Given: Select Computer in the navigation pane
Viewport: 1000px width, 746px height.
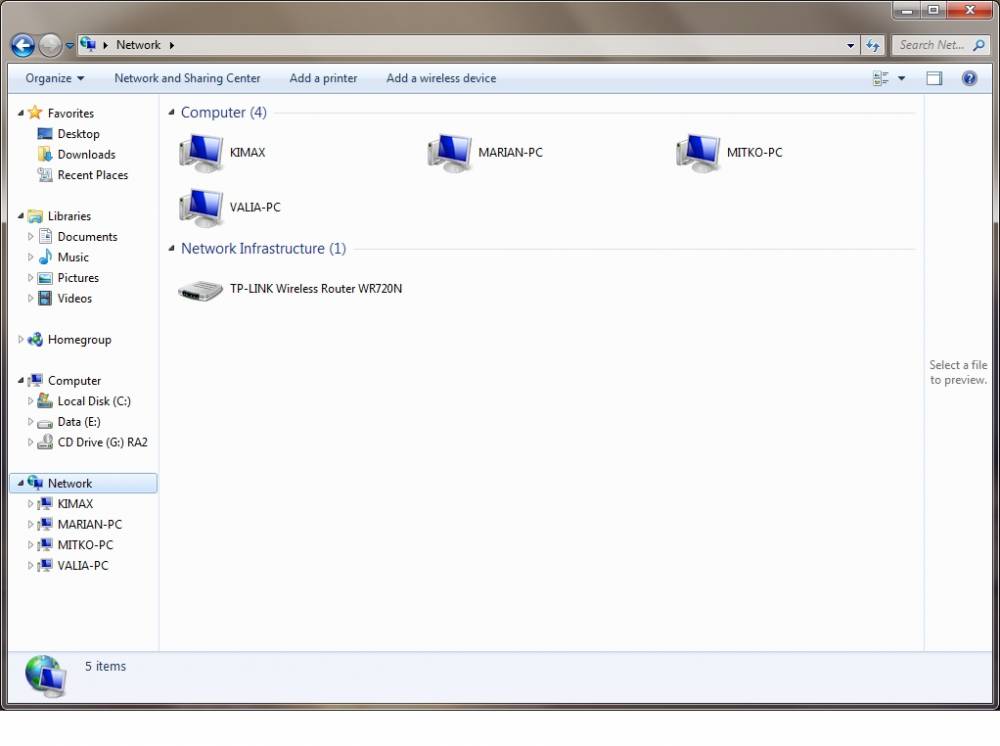Looking at the screenshot, I should click(74, 381).
